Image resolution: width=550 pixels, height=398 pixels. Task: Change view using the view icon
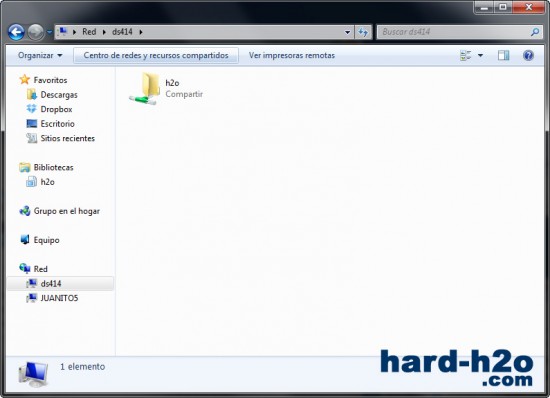tap(466, 55)
